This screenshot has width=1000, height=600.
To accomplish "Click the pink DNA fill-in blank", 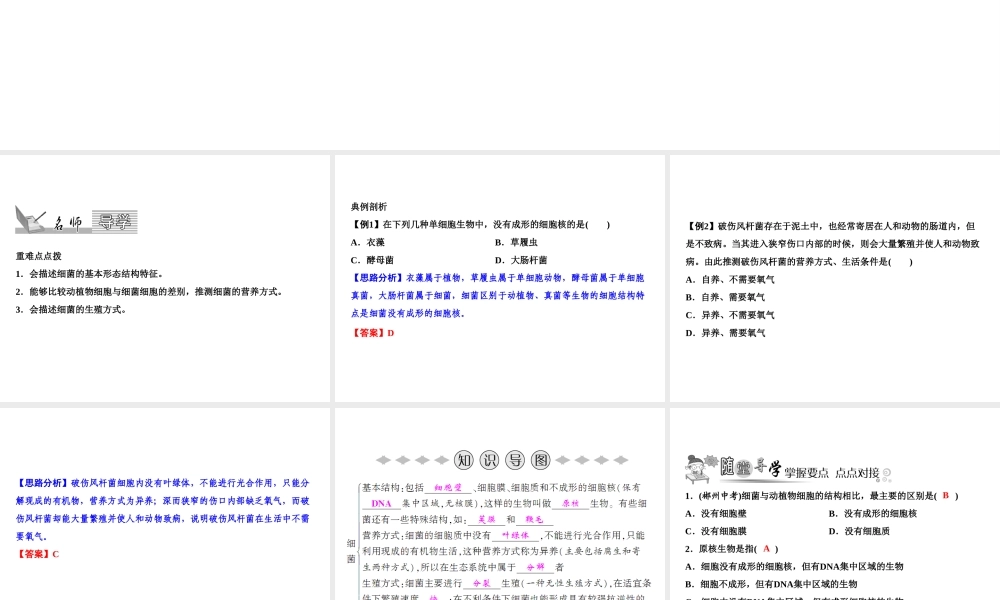I will tap(381, 504).
